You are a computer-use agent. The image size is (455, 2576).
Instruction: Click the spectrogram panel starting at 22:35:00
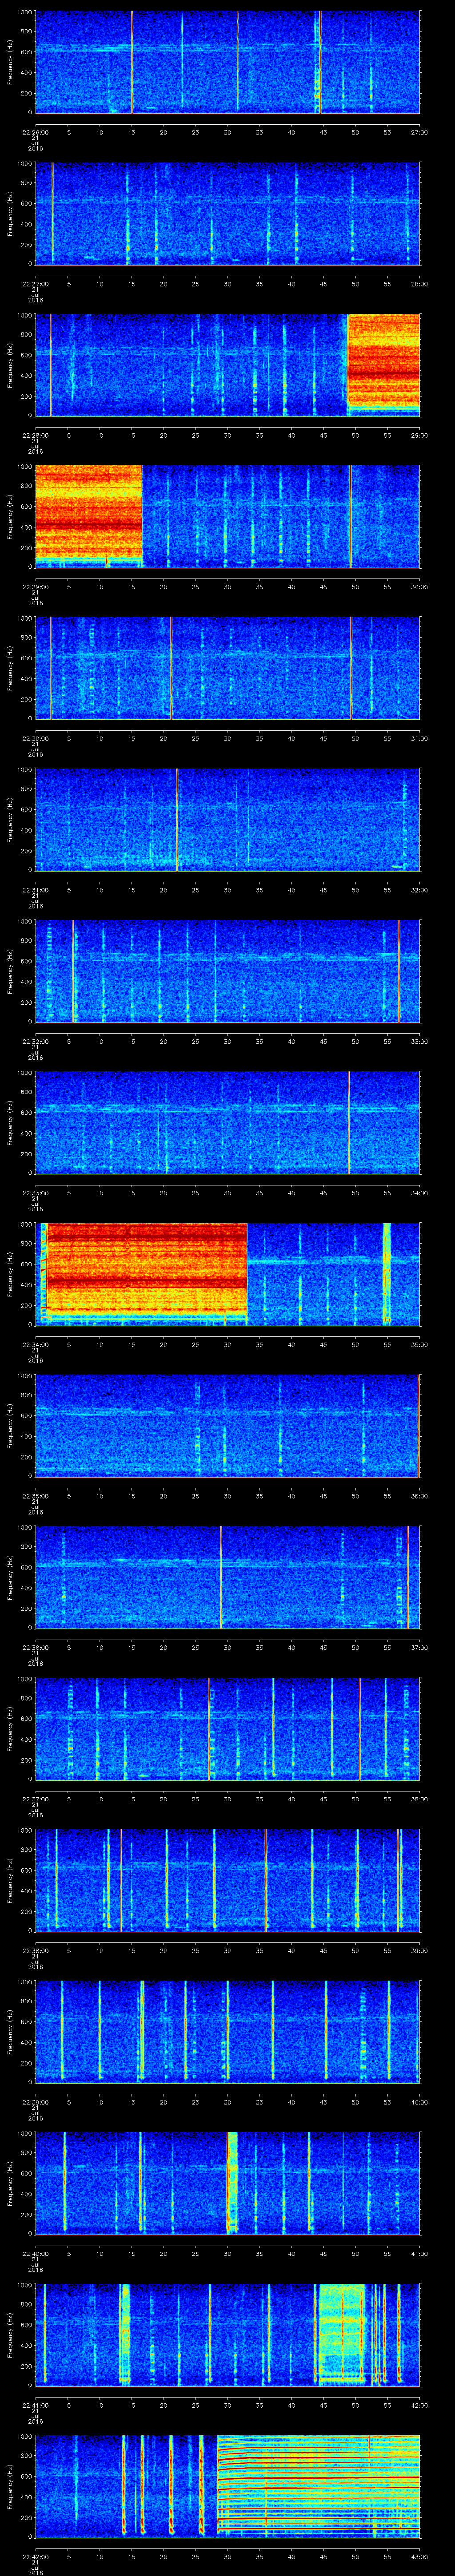[x=227, y=1426]
